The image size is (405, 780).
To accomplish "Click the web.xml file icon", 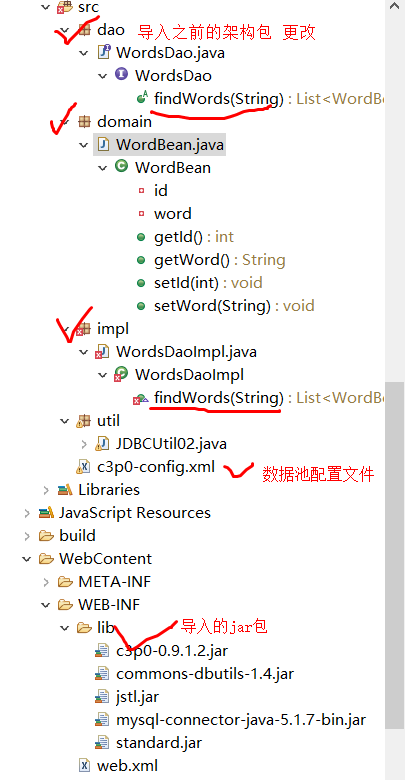I will click(x=85, y=765).
